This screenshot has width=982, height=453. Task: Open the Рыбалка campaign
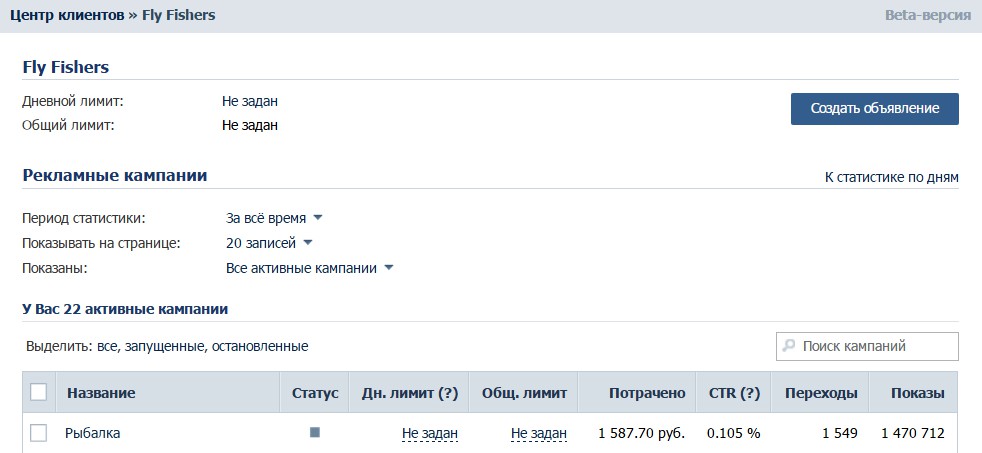point(93,433)
